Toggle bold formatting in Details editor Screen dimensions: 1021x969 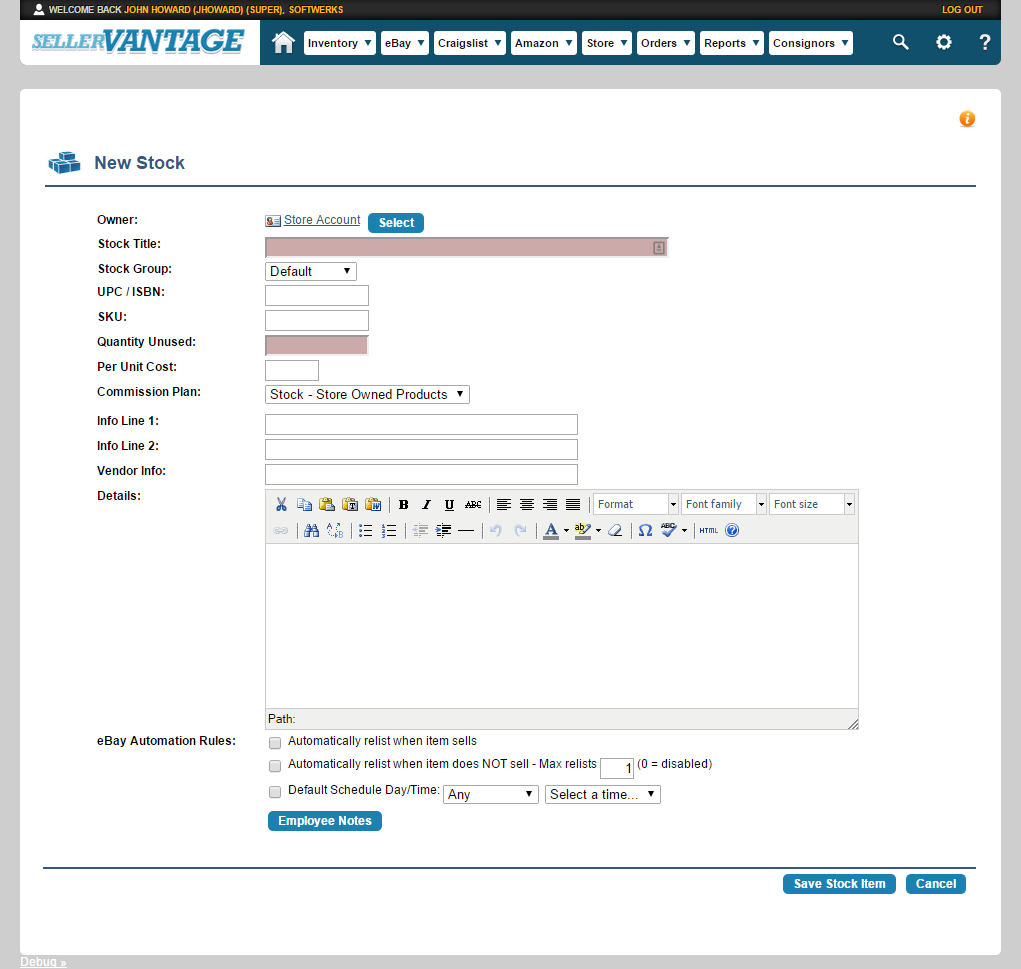(404, 505)
